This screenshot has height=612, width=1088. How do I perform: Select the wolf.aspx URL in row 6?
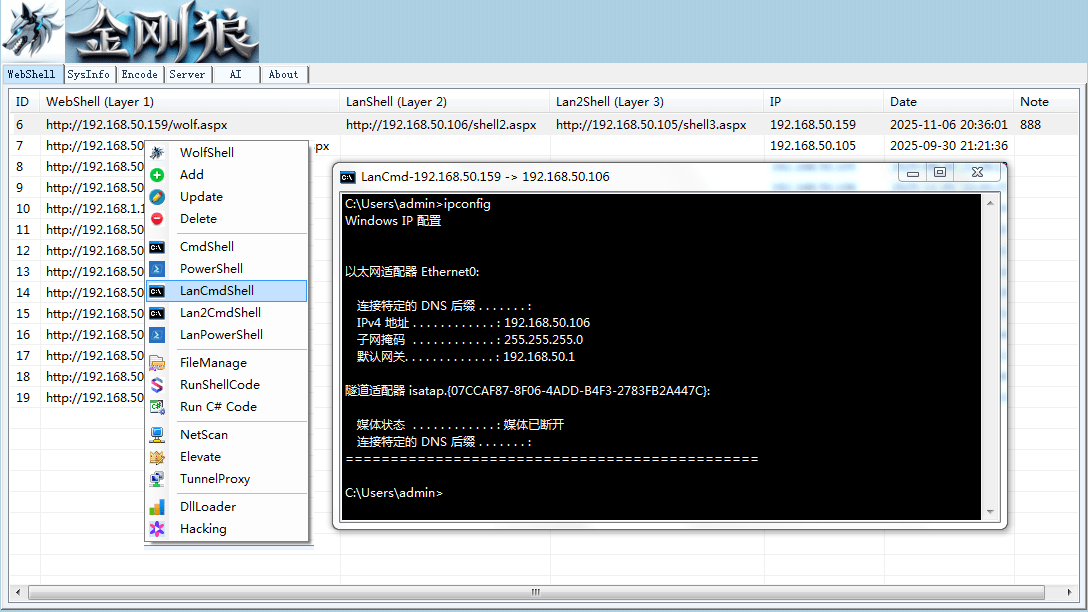click(137, 125)
